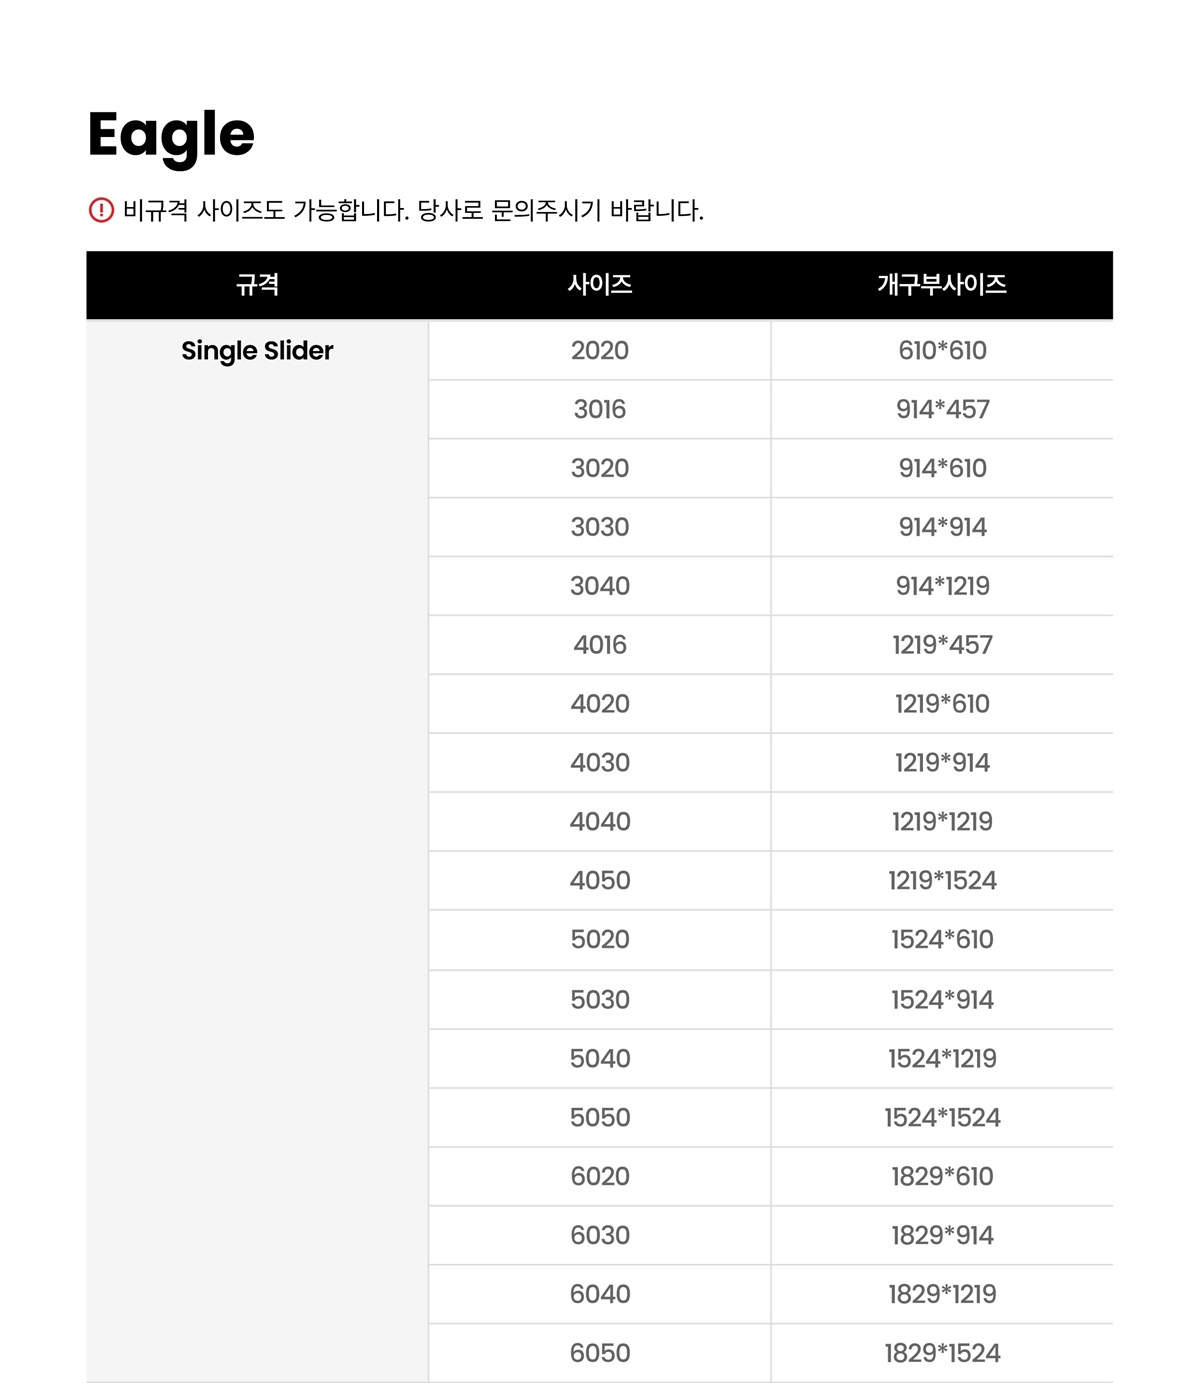The width and height of the screenshot is (1200, 1383).
Task: Click size cell 6050
Action: pos(600,1354)
